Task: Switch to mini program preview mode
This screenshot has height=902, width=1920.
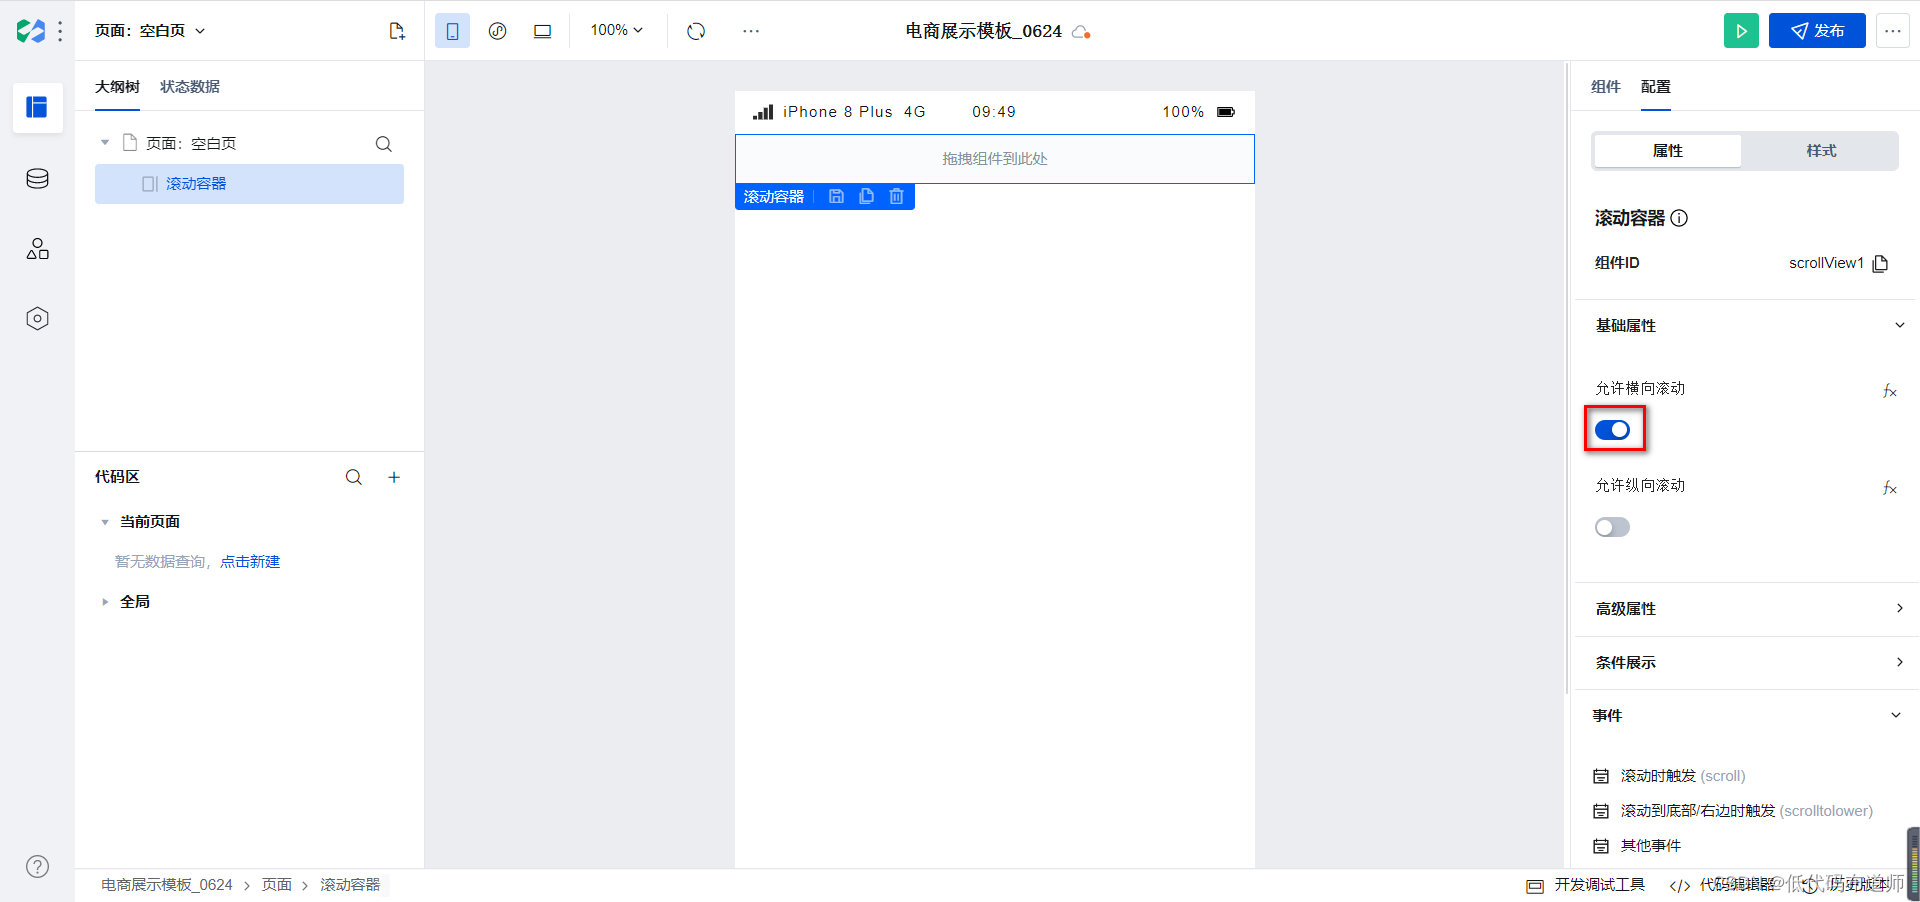Action: [x=497, y=31]
